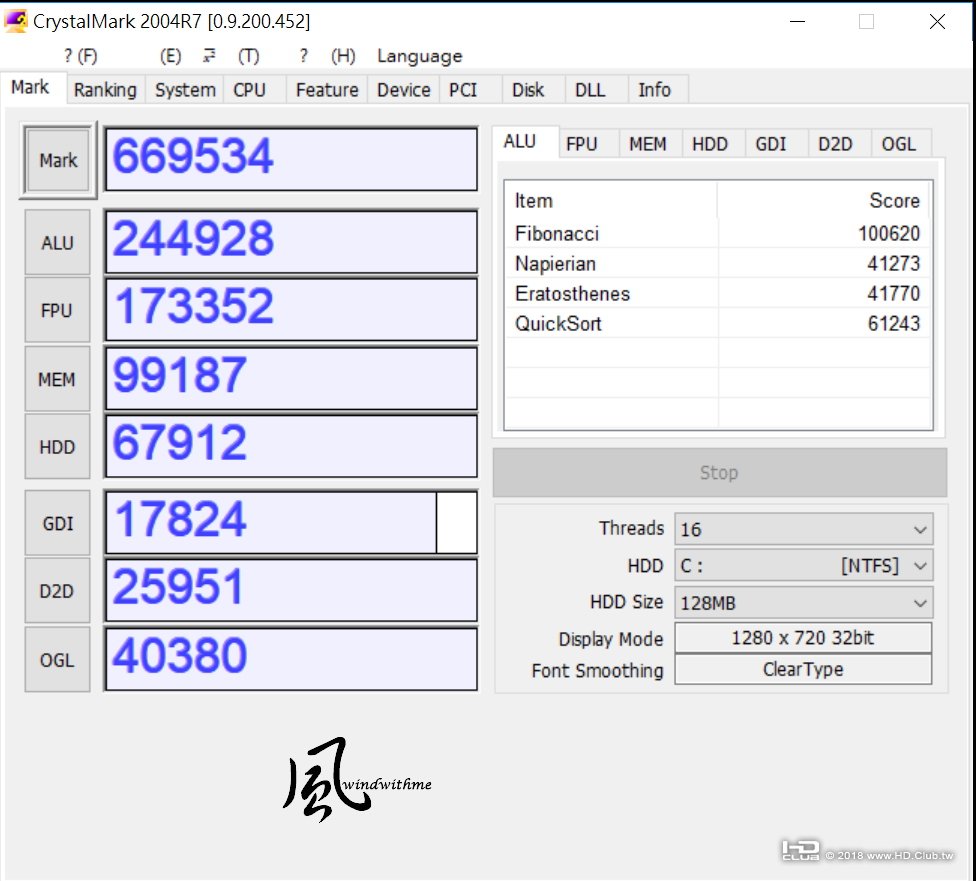Select the Fibonacci row in score list
The height and width of the screenshot is (881, 976).
tap(718, 233)
